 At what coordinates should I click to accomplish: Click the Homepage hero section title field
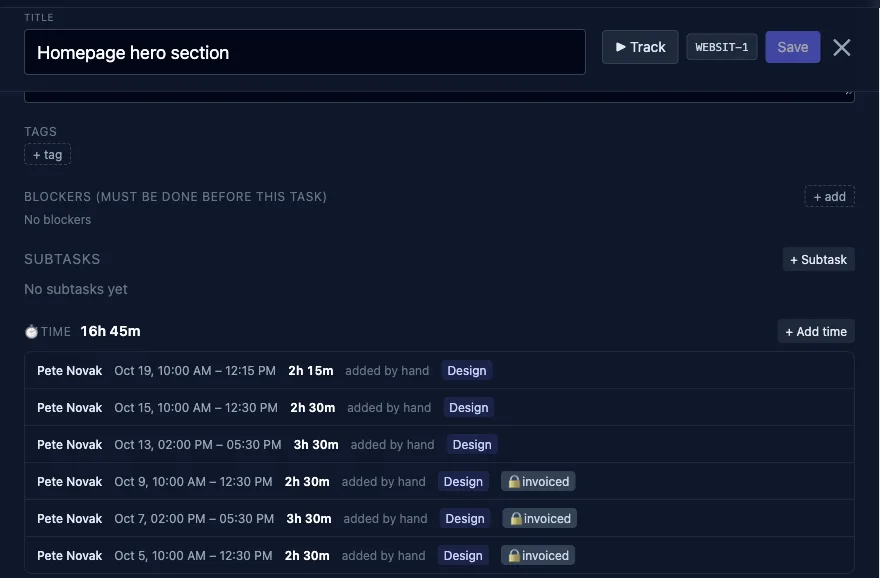click(305, 52)
